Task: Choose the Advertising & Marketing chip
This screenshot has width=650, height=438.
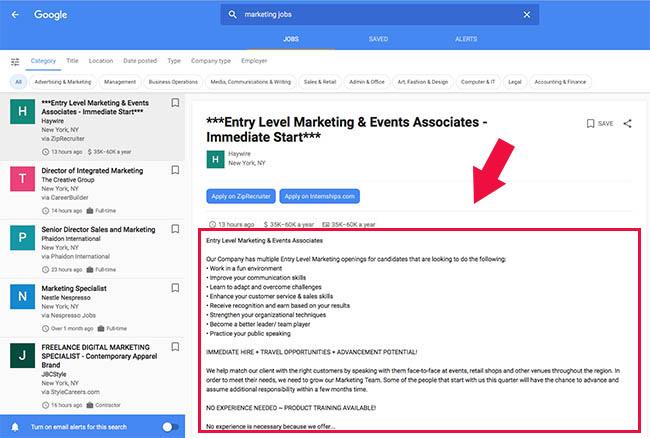Action: [x=63, y=82]
